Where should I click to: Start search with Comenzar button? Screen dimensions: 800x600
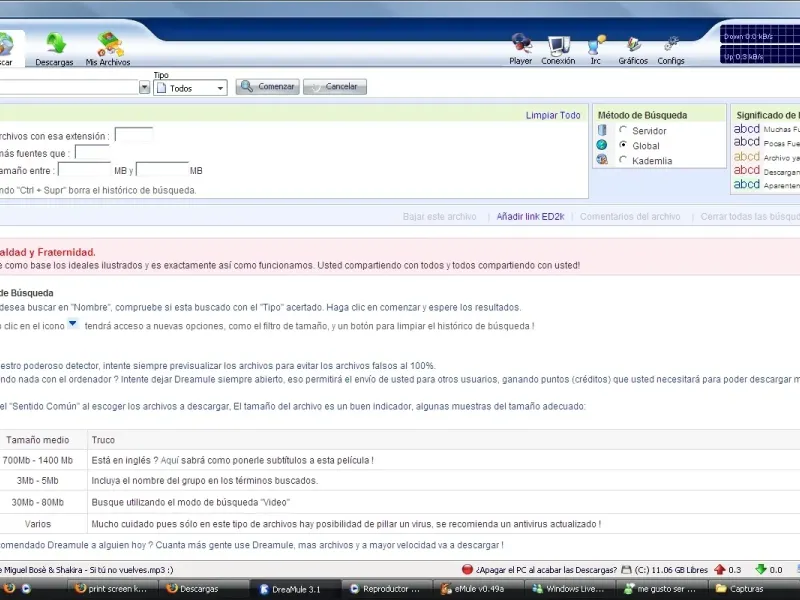(267, 86)
